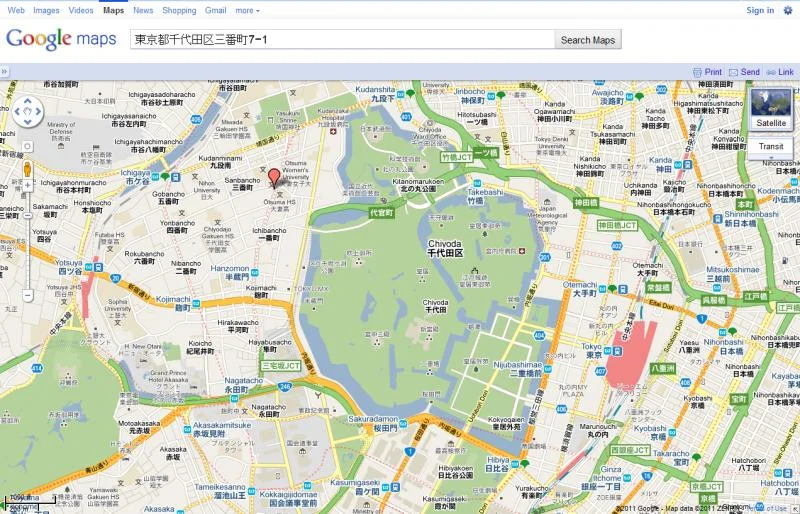Click the Kudanzaka Hospital red cross icon
The image size is (800, 514).
[x=334, y=132]
